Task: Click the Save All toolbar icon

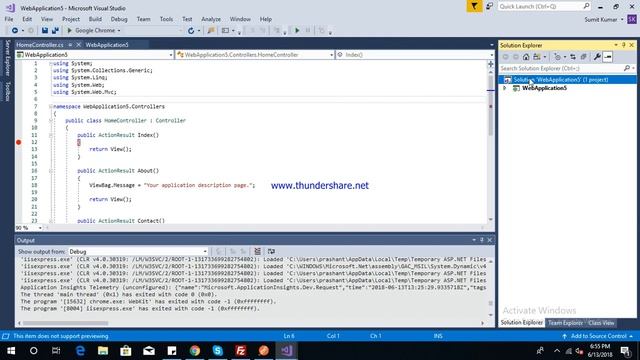Action: click(55, 31)
